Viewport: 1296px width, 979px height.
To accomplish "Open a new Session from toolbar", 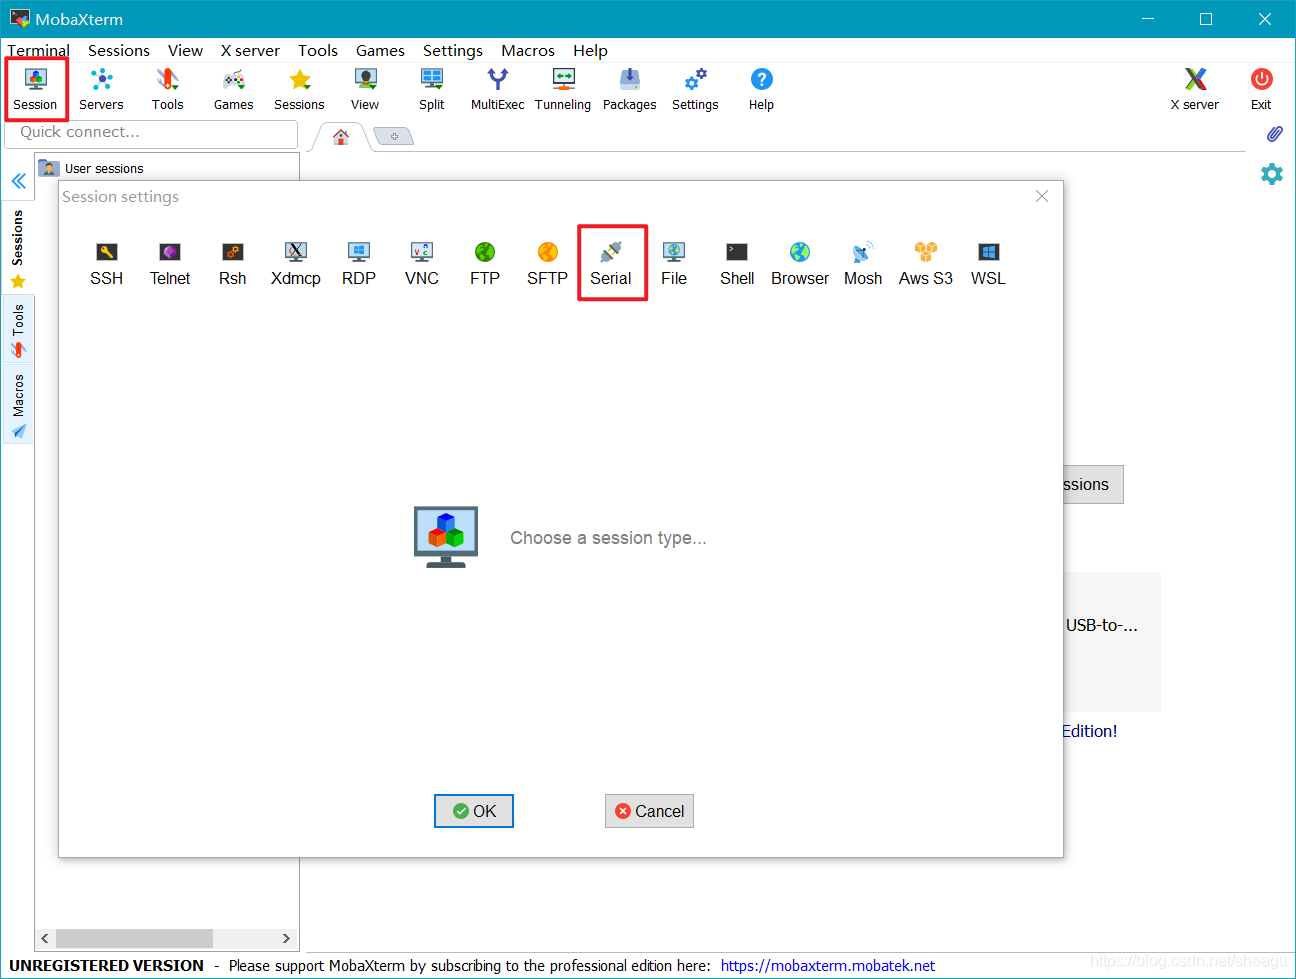I will tap(36, 89).
